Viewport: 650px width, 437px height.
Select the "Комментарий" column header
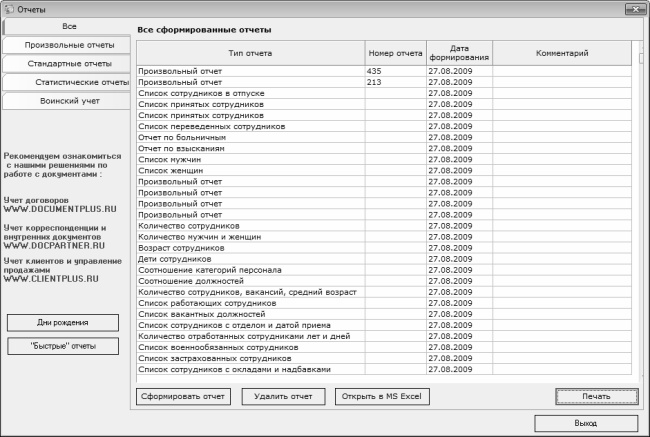point(561,52)
